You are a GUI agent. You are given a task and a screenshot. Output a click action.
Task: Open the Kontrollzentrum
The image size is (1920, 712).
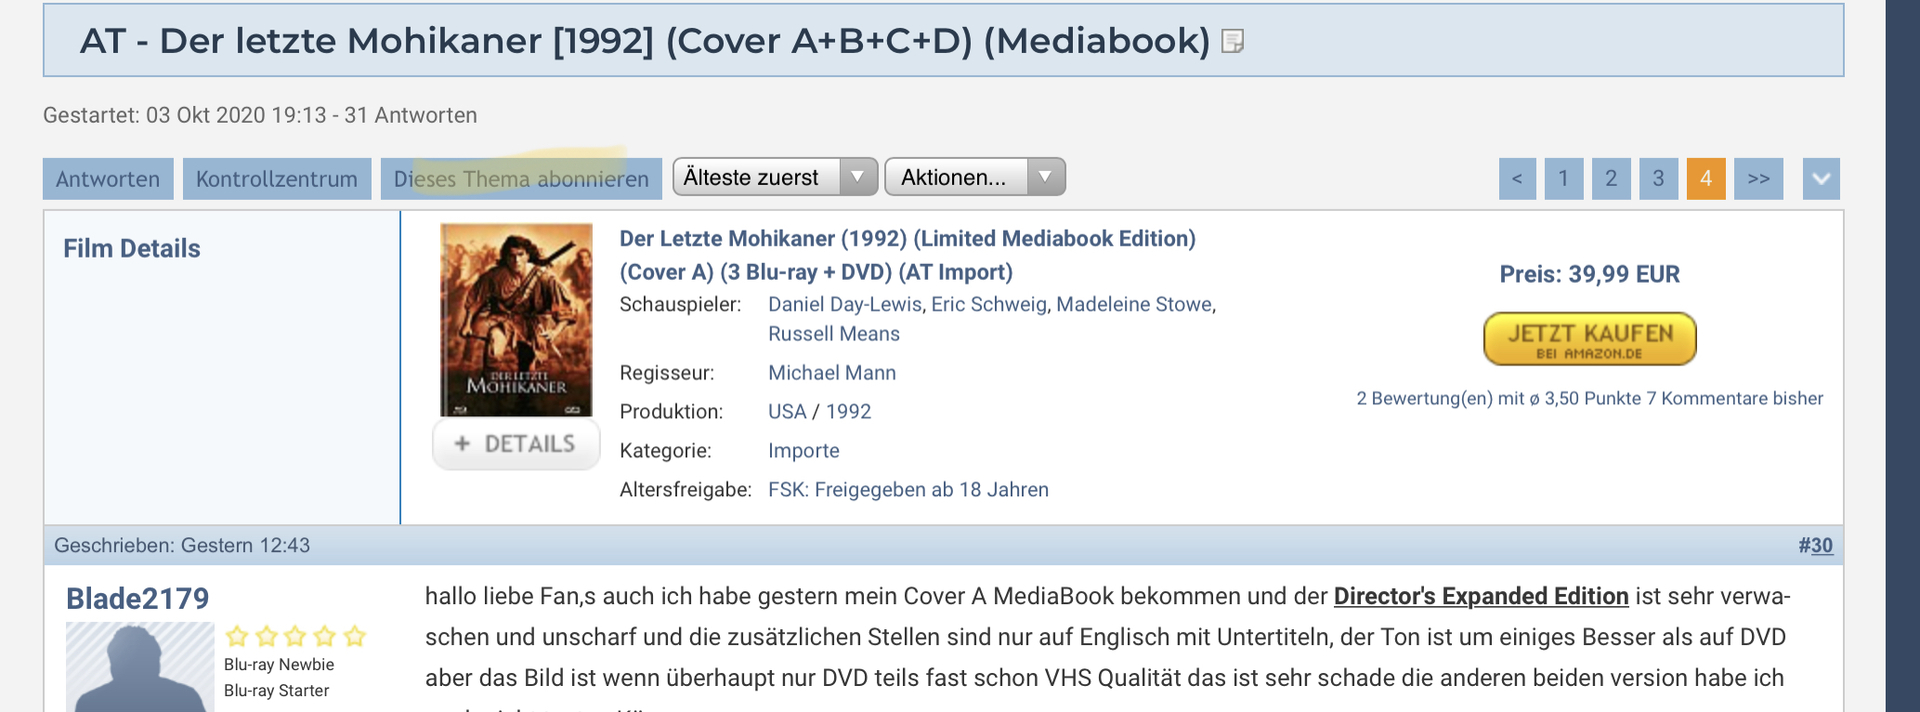click(277, 179)
